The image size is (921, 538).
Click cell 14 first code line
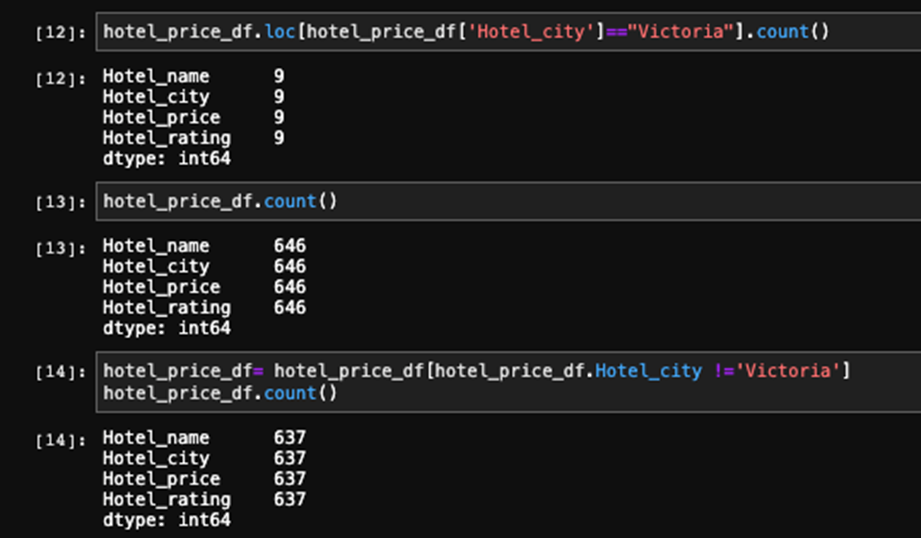click(476, 371)
